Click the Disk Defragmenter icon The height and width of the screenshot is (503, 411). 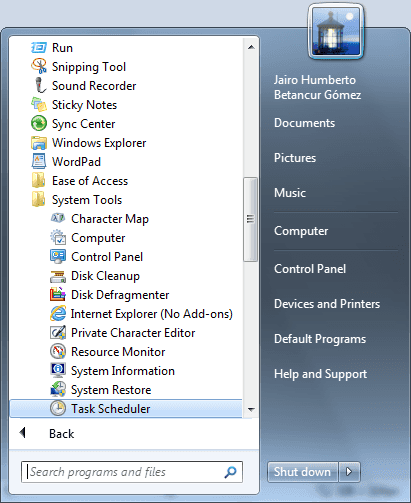coord(58,294)
